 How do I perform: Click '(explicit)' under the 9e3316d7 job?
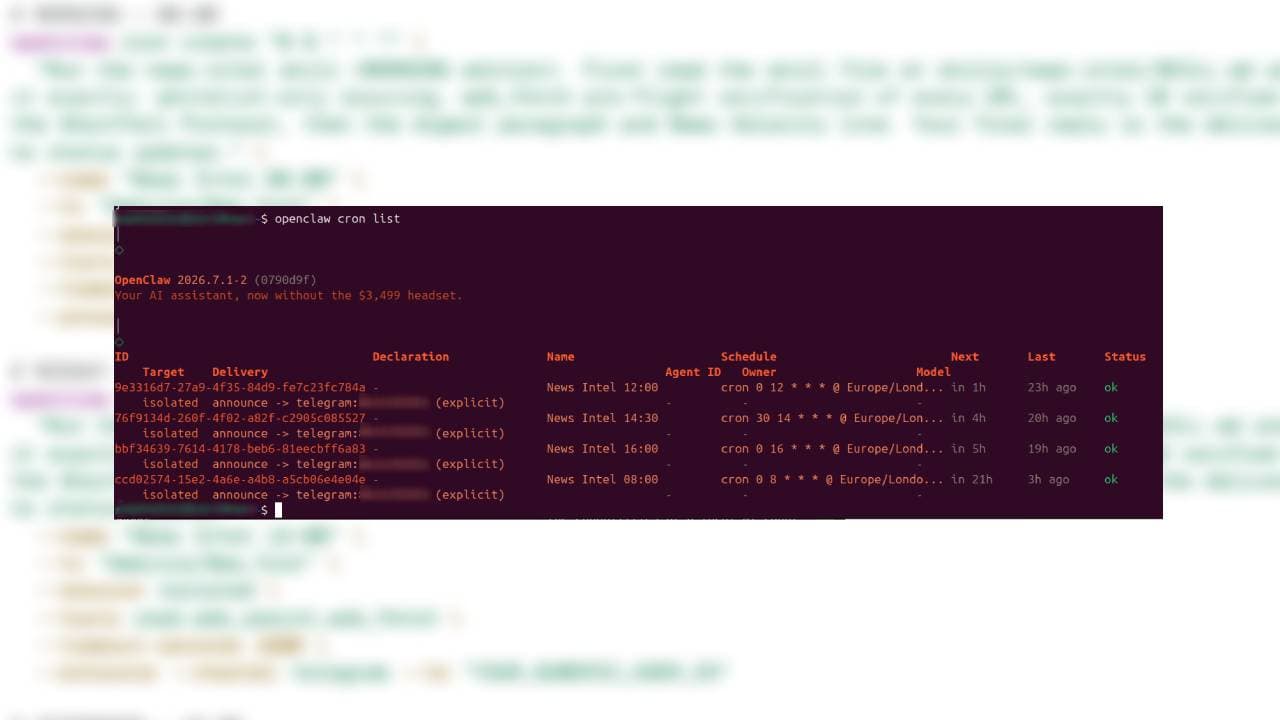470,403
